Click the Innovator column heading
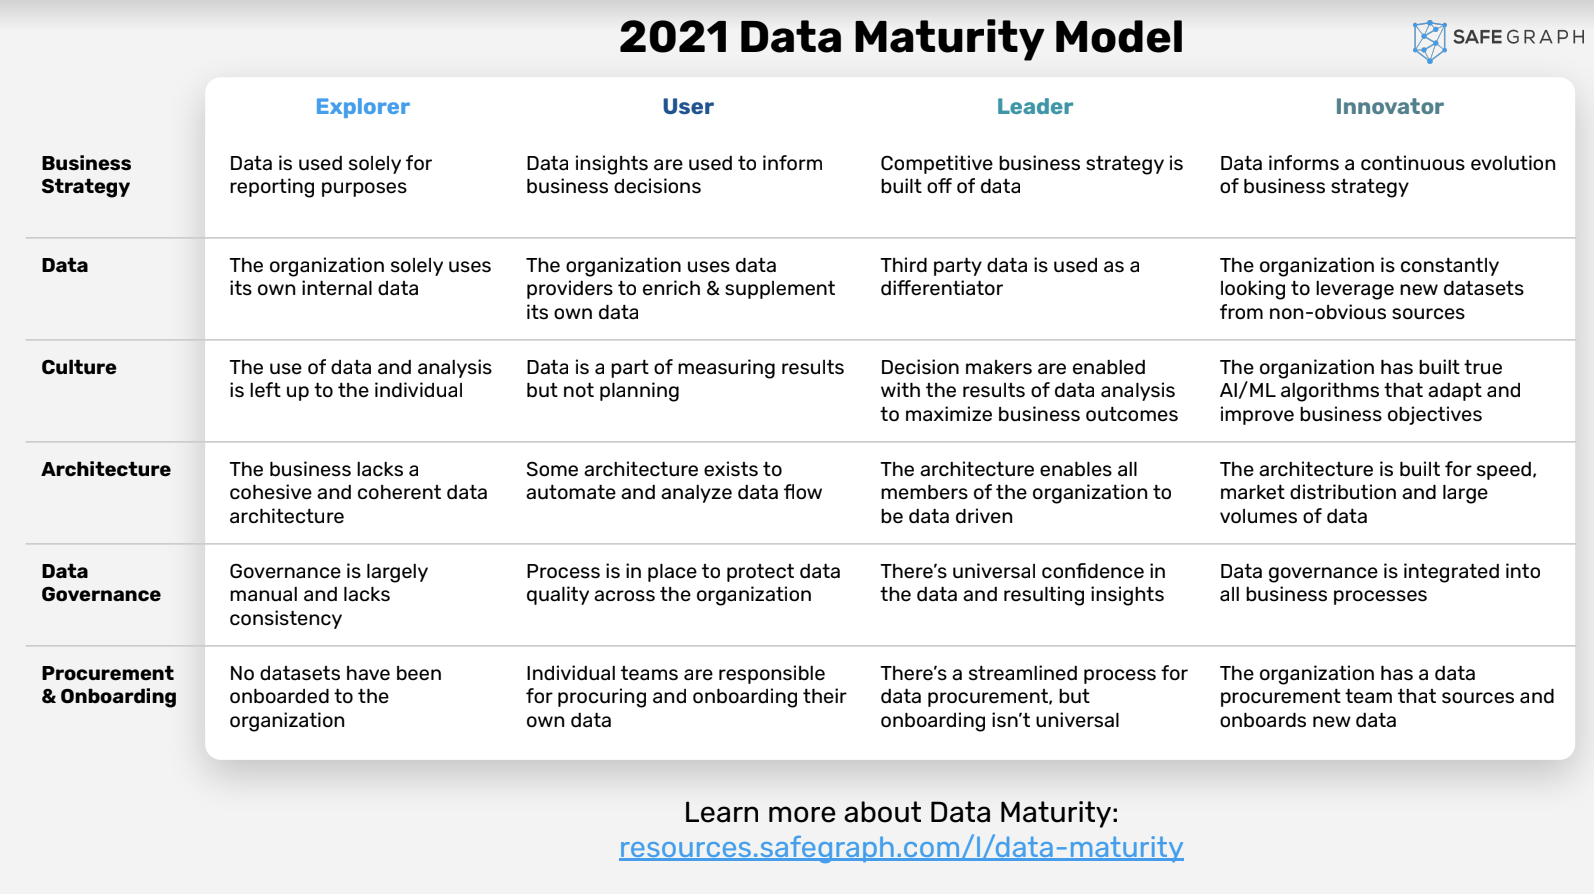The height and width of the screenshot is (894, 1594). (1389, 107)
